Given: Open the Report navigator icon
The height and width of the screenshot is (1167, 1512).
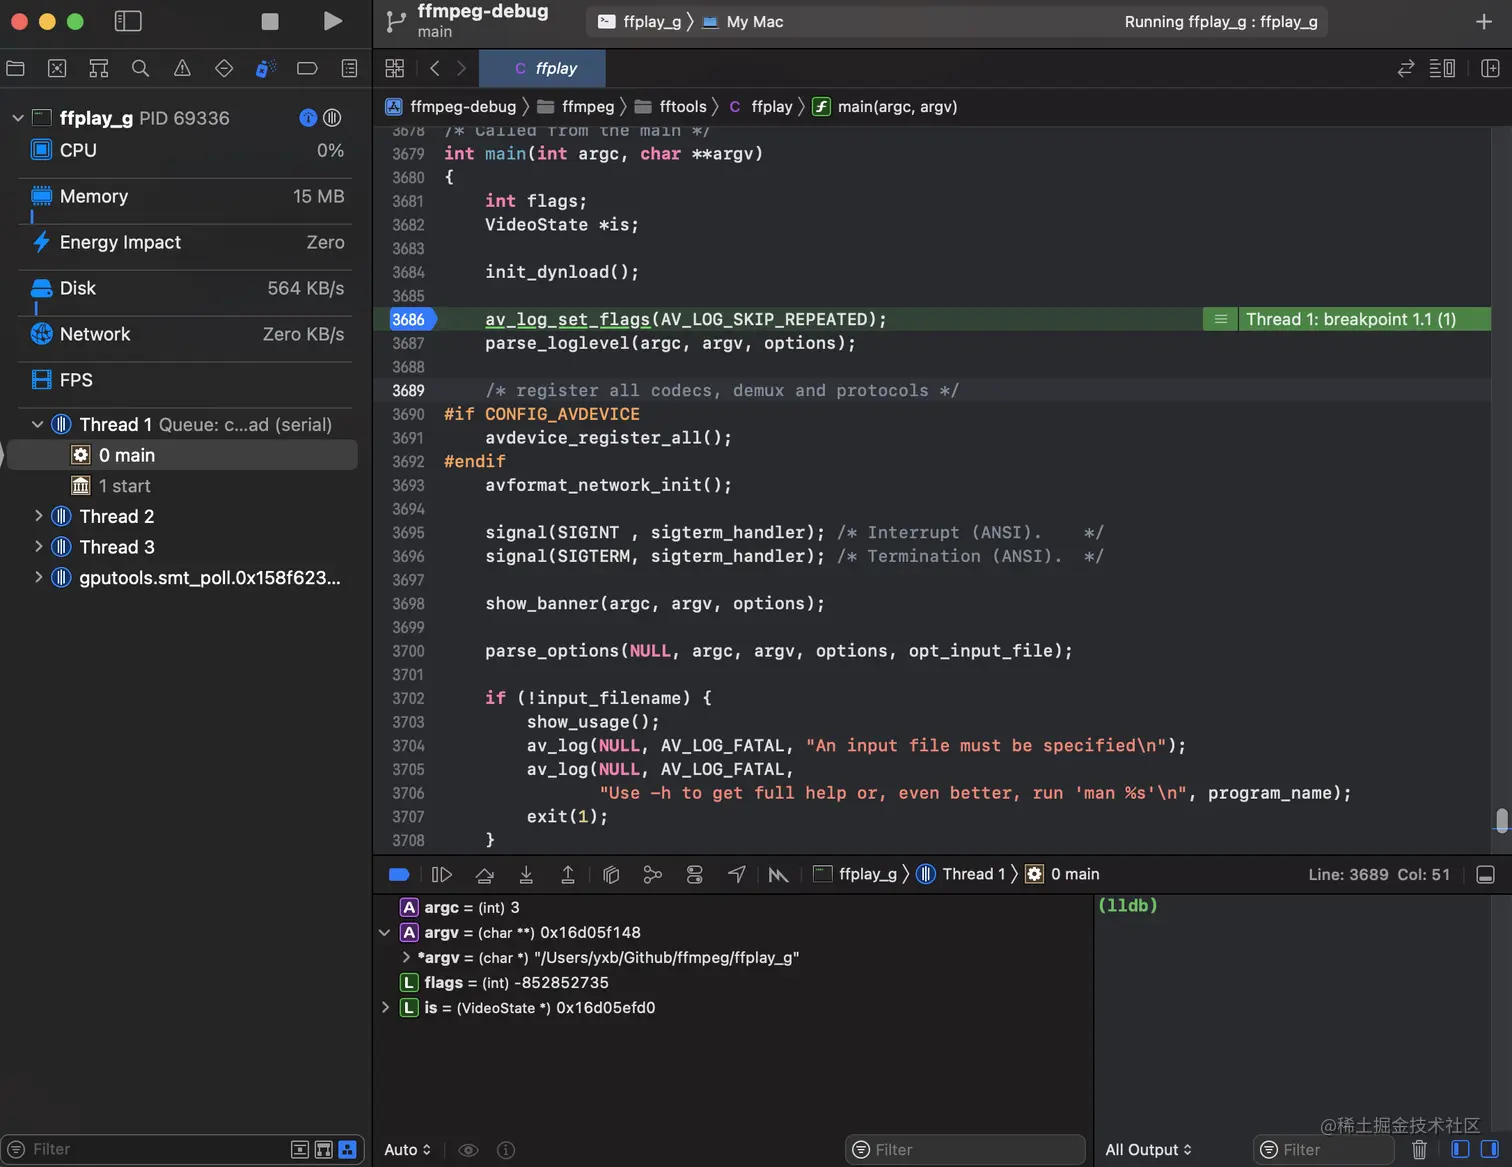Looking at the screenshot, I should point(349,68).
